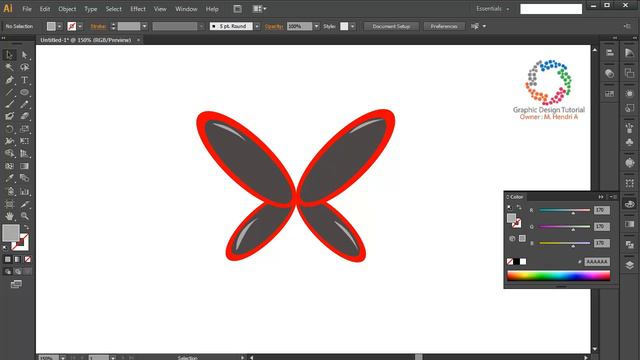Enable Draw Behind mode
The image size is (640, 360).
(x=18, y=271)
